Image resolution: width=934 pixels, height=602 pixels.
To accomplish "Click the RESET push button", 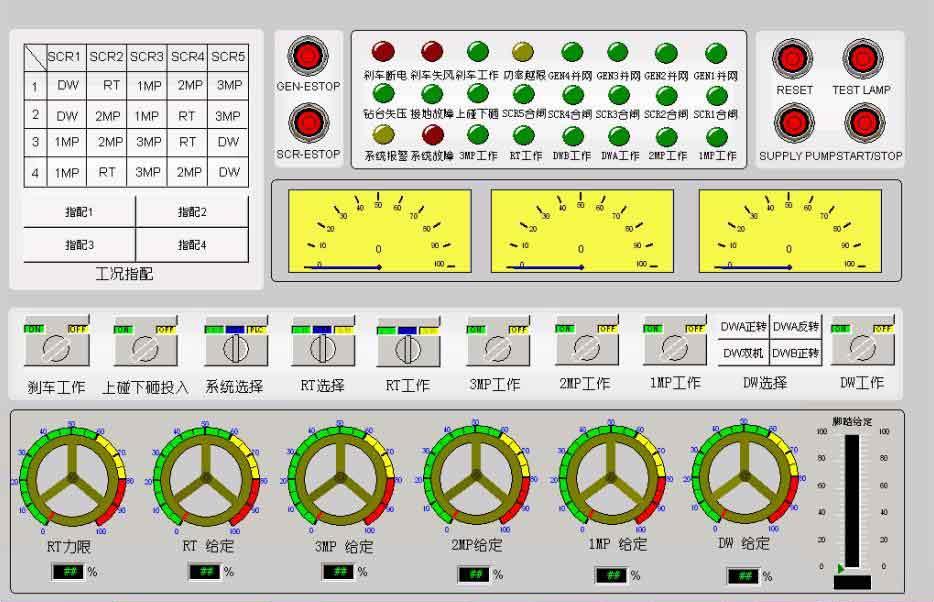I will point(794,60).
